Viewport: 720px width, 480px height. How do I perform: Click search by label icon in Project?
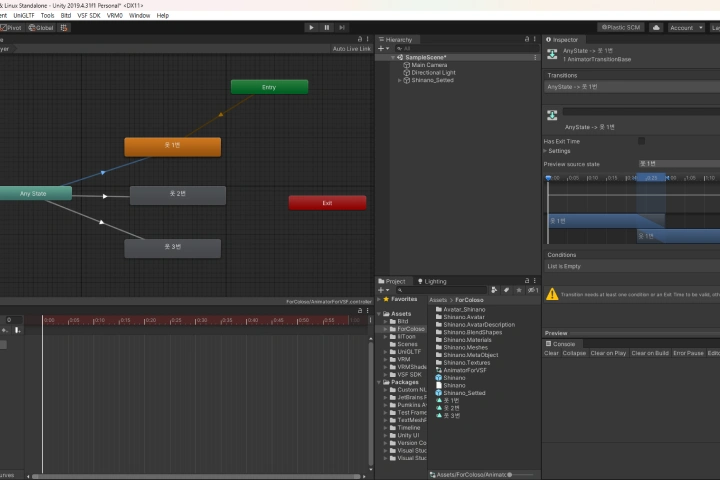tap(506, 290)
